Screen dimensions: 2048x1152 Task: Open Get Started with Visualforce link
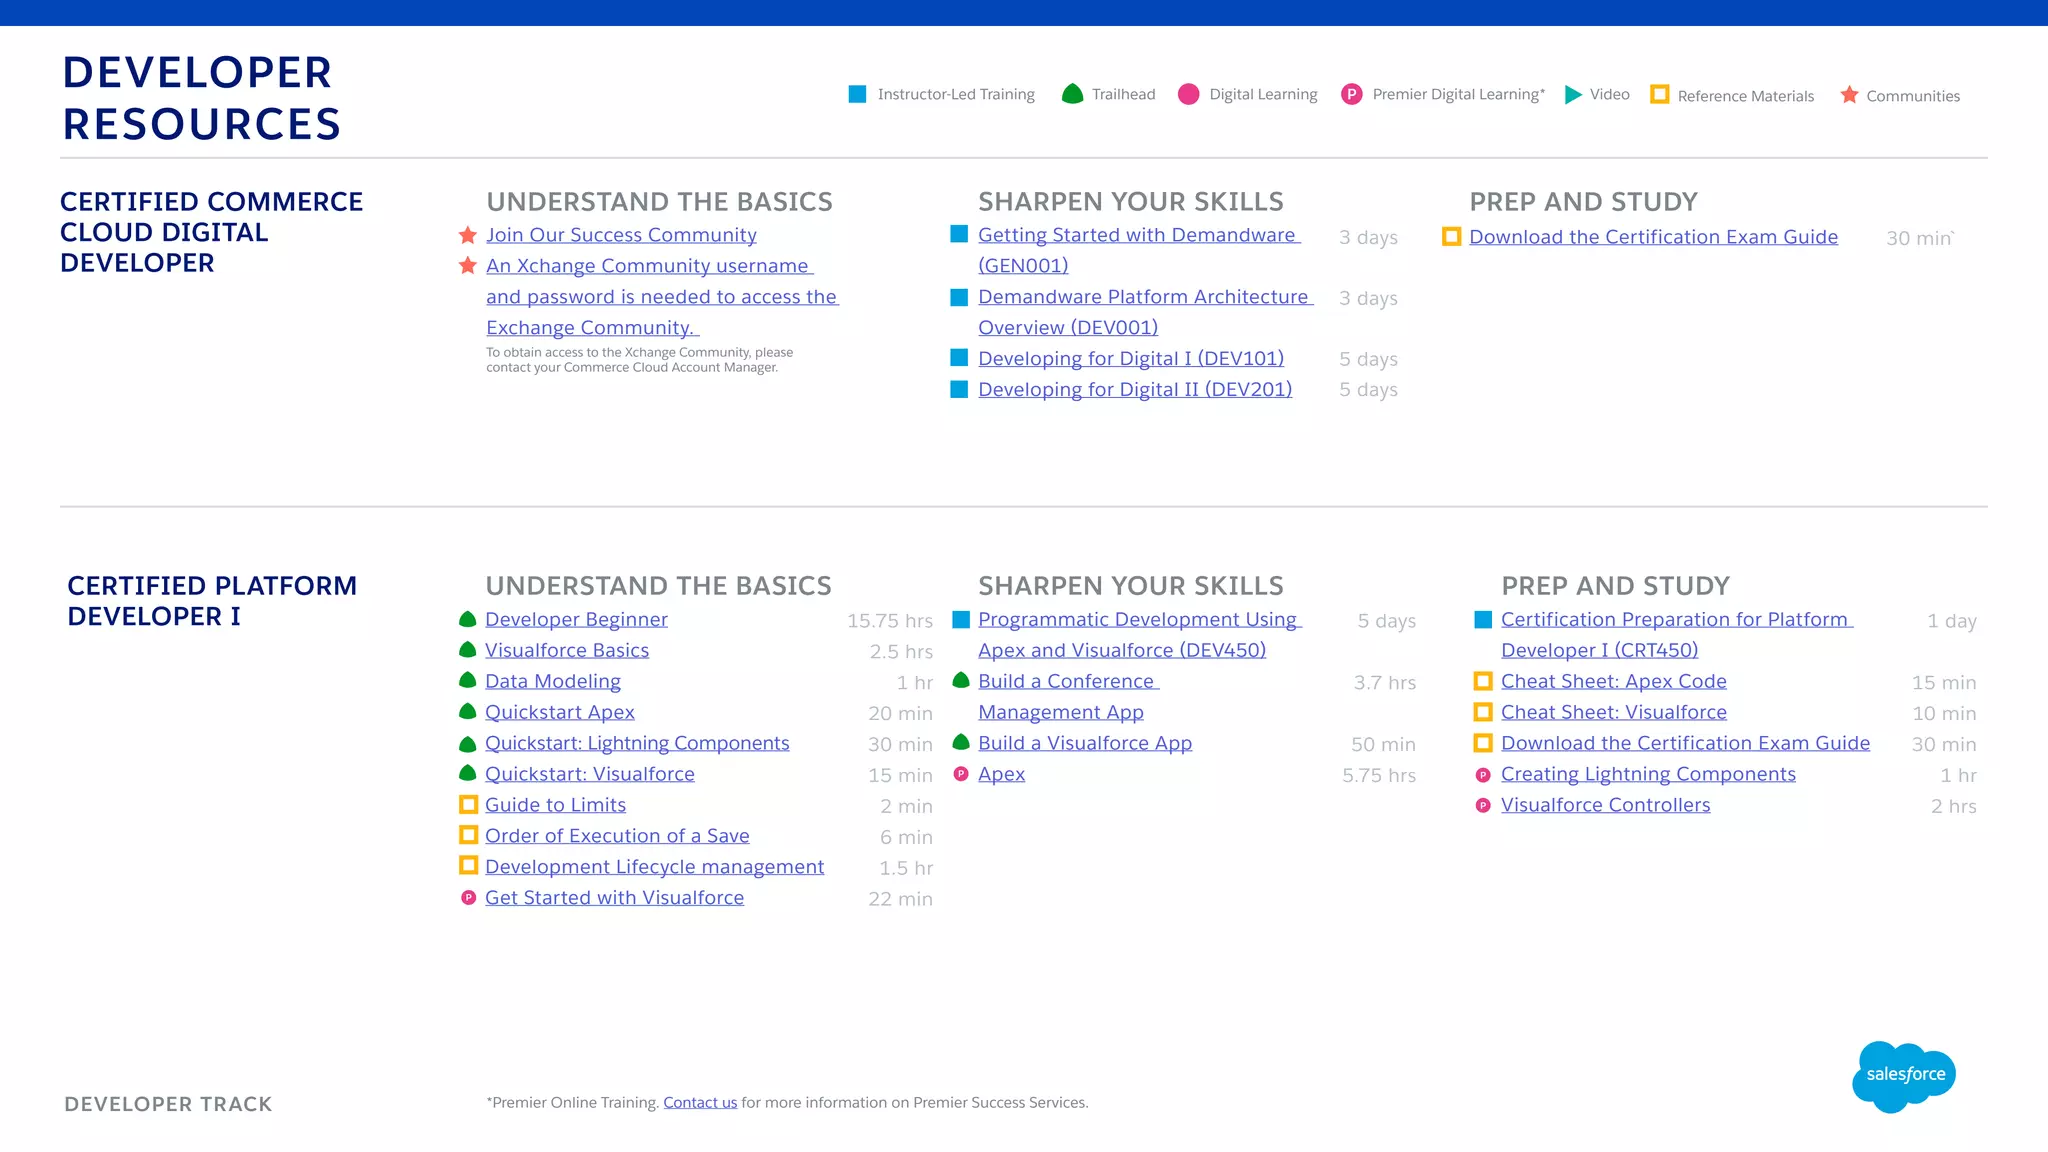coord(614,898)
